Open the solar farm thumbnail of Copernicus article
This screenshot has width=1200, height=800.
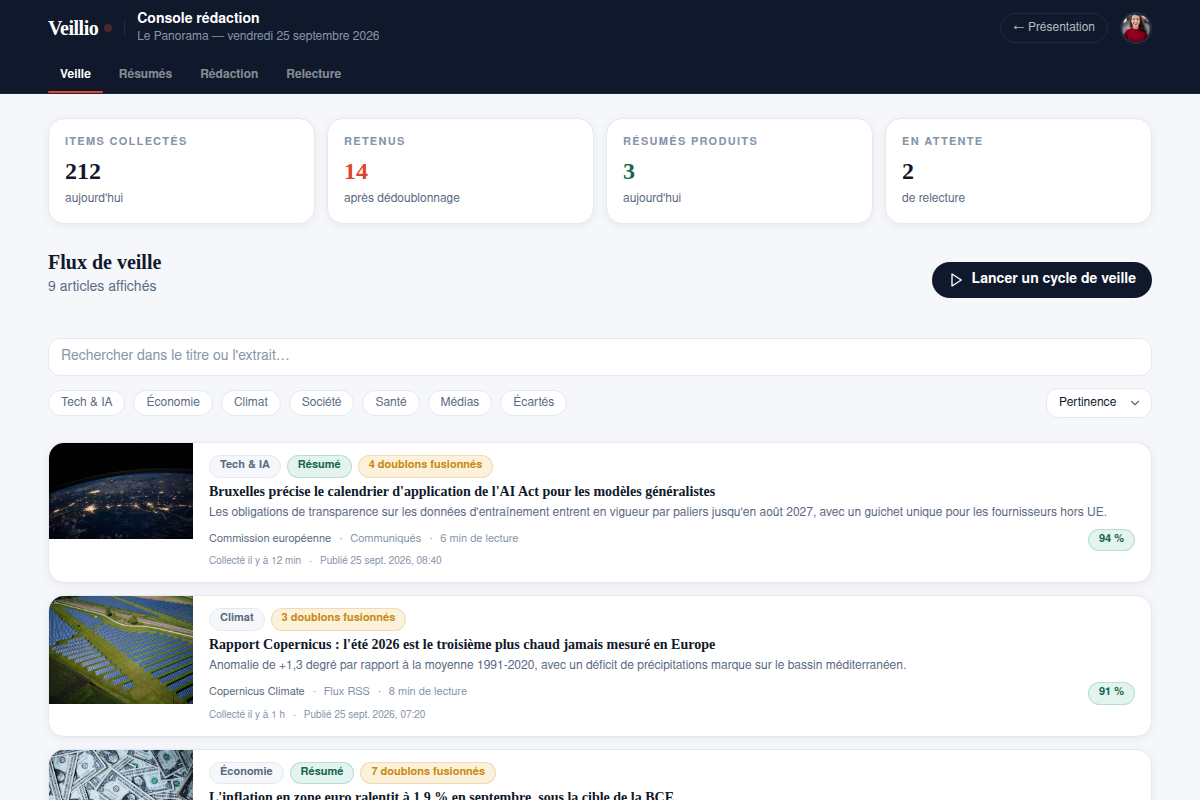coord(121,650)
